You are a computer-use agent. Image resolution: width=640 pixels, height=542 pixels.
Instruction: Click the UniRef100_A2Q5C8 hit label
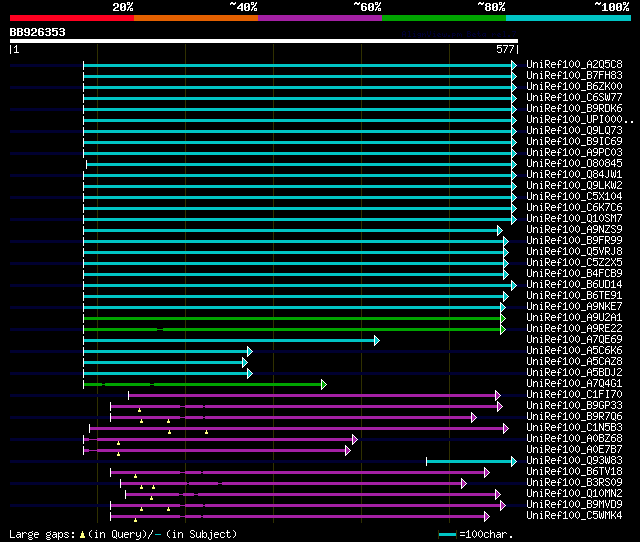574,64
